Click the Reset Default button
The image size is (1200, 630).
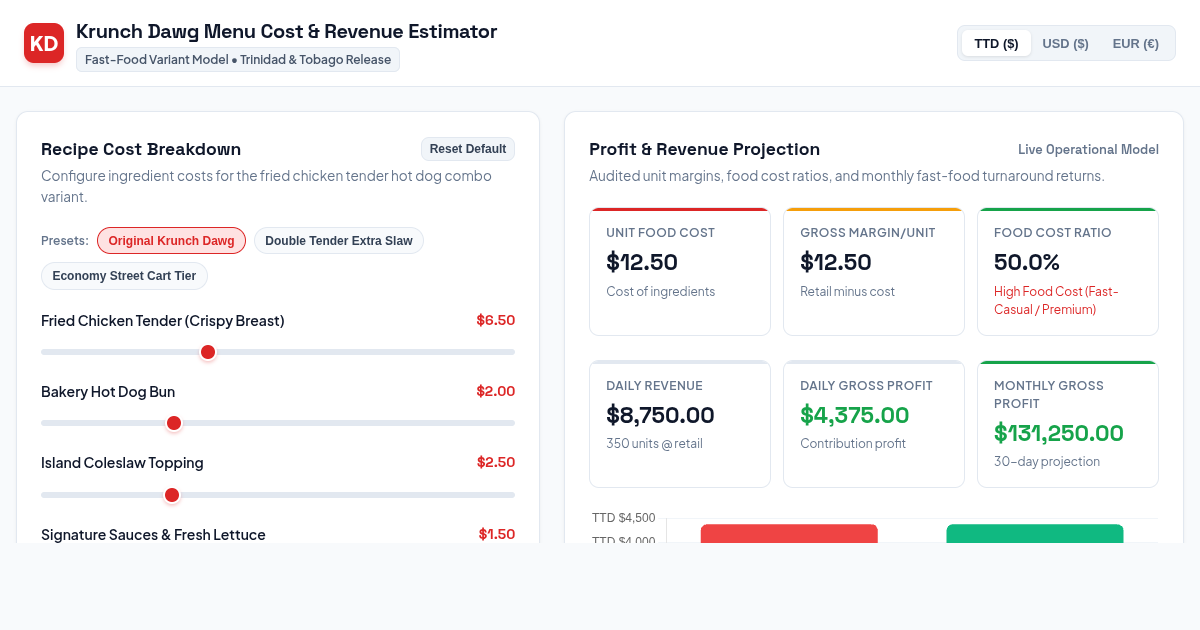point(468,149)
